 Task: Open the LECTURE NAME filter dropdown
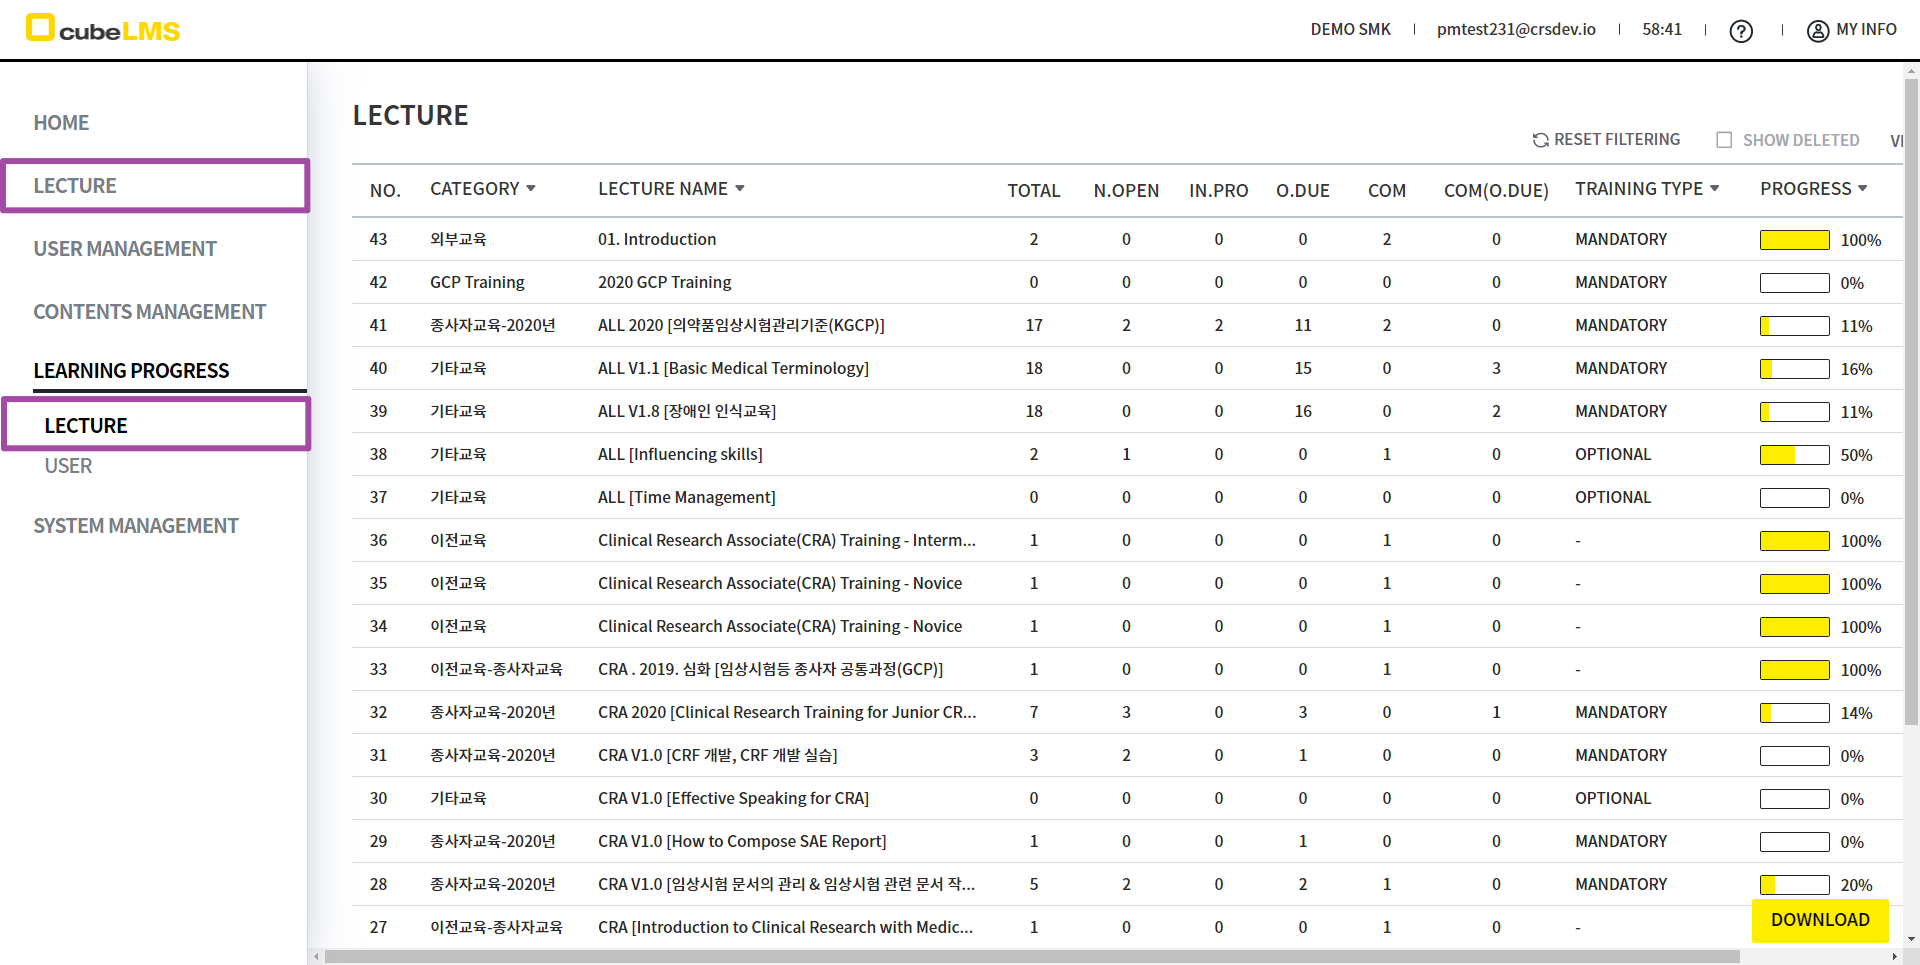pyautogui.click(x=740, y=189)
